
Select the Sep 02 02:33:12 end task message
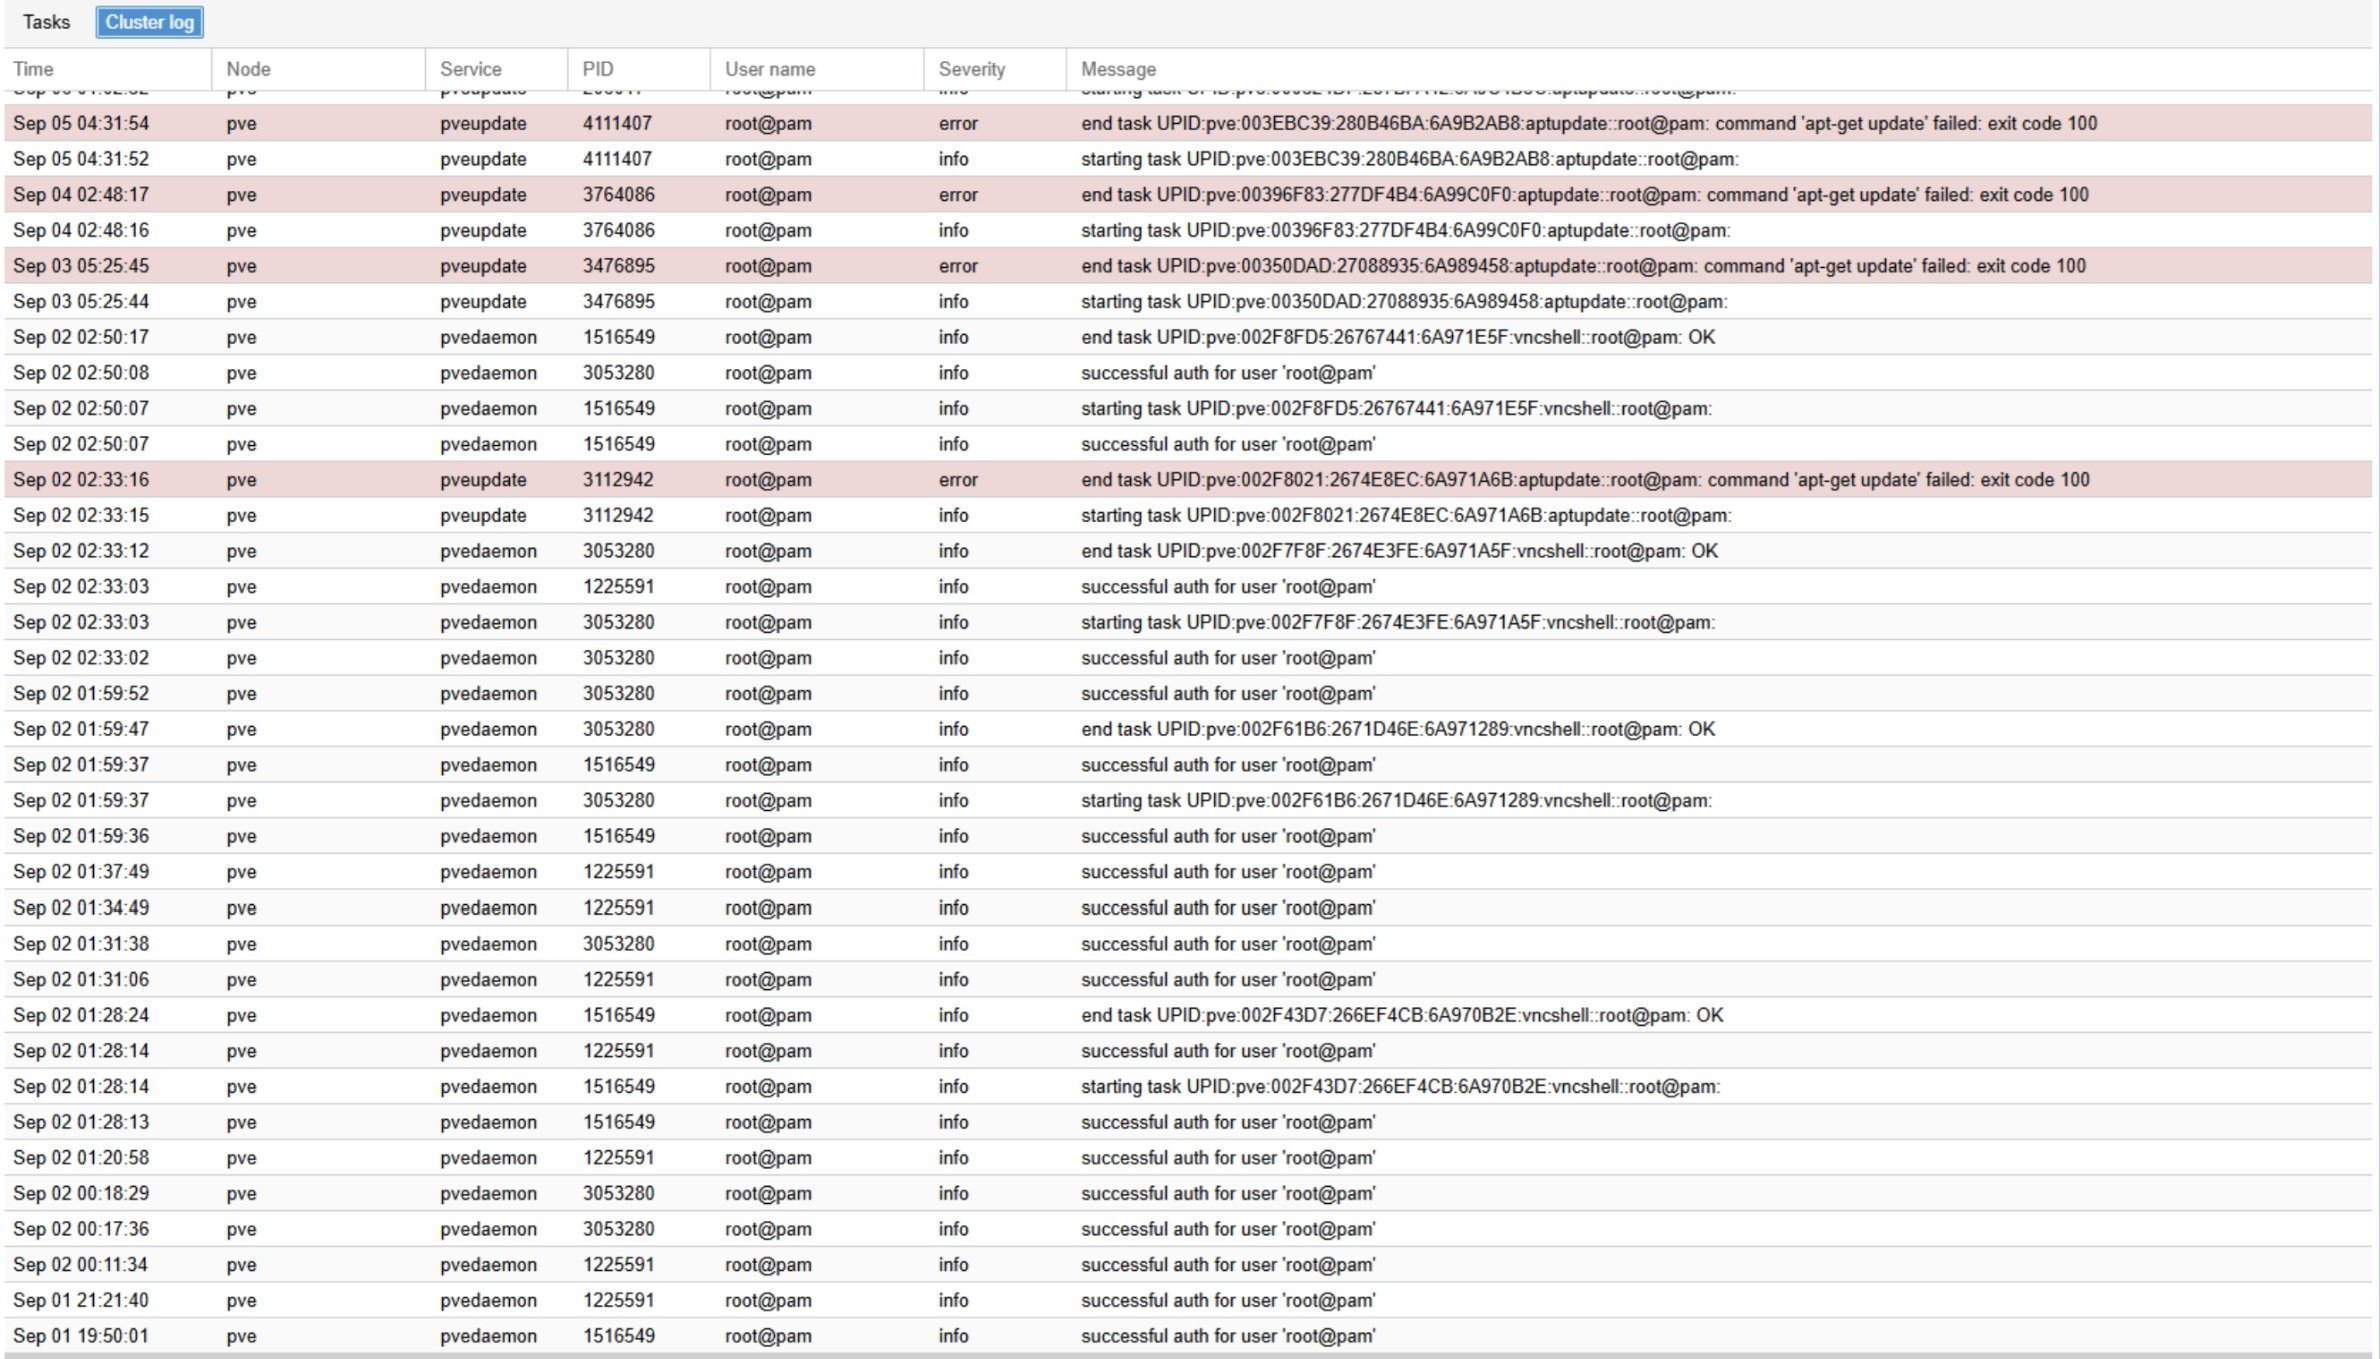pos(1399,551)
